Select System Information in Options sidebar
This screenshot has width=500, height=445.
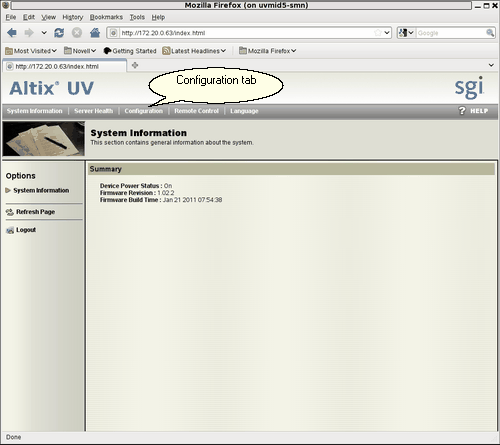[41, 190]
